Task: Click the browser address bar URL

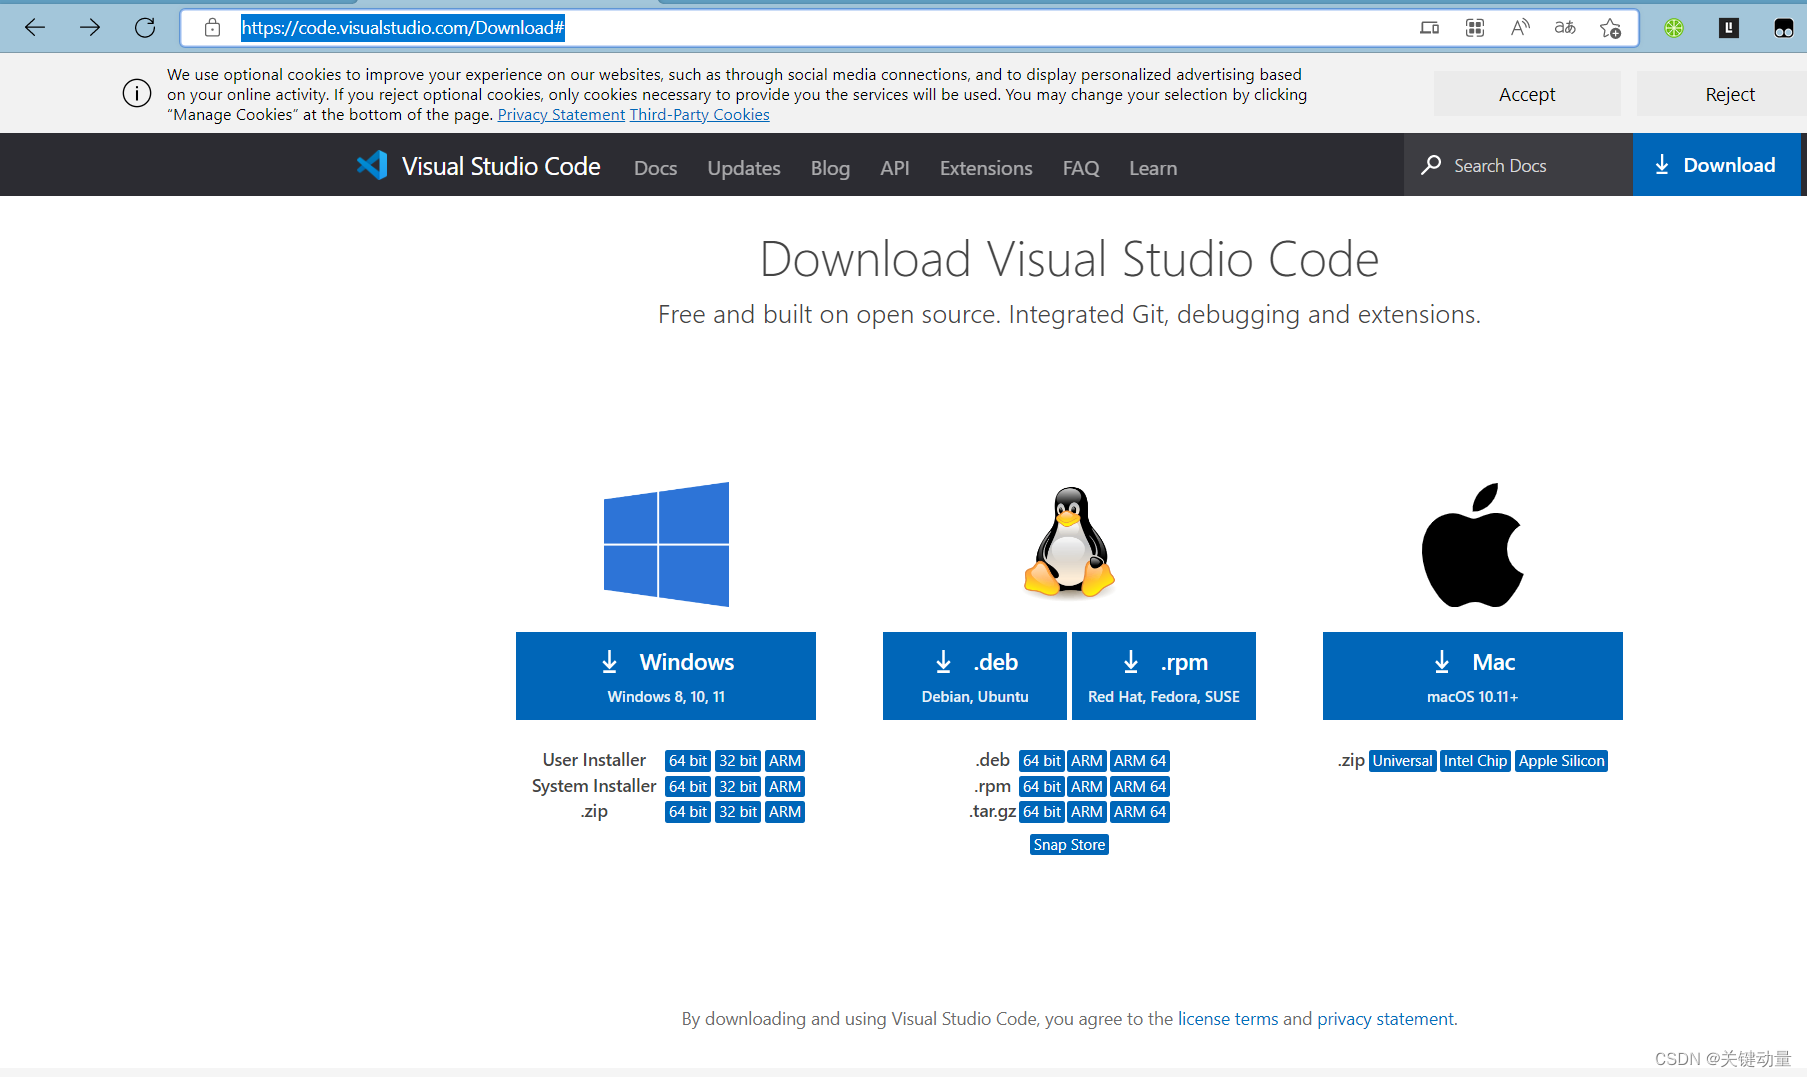Action: (403, 28)
